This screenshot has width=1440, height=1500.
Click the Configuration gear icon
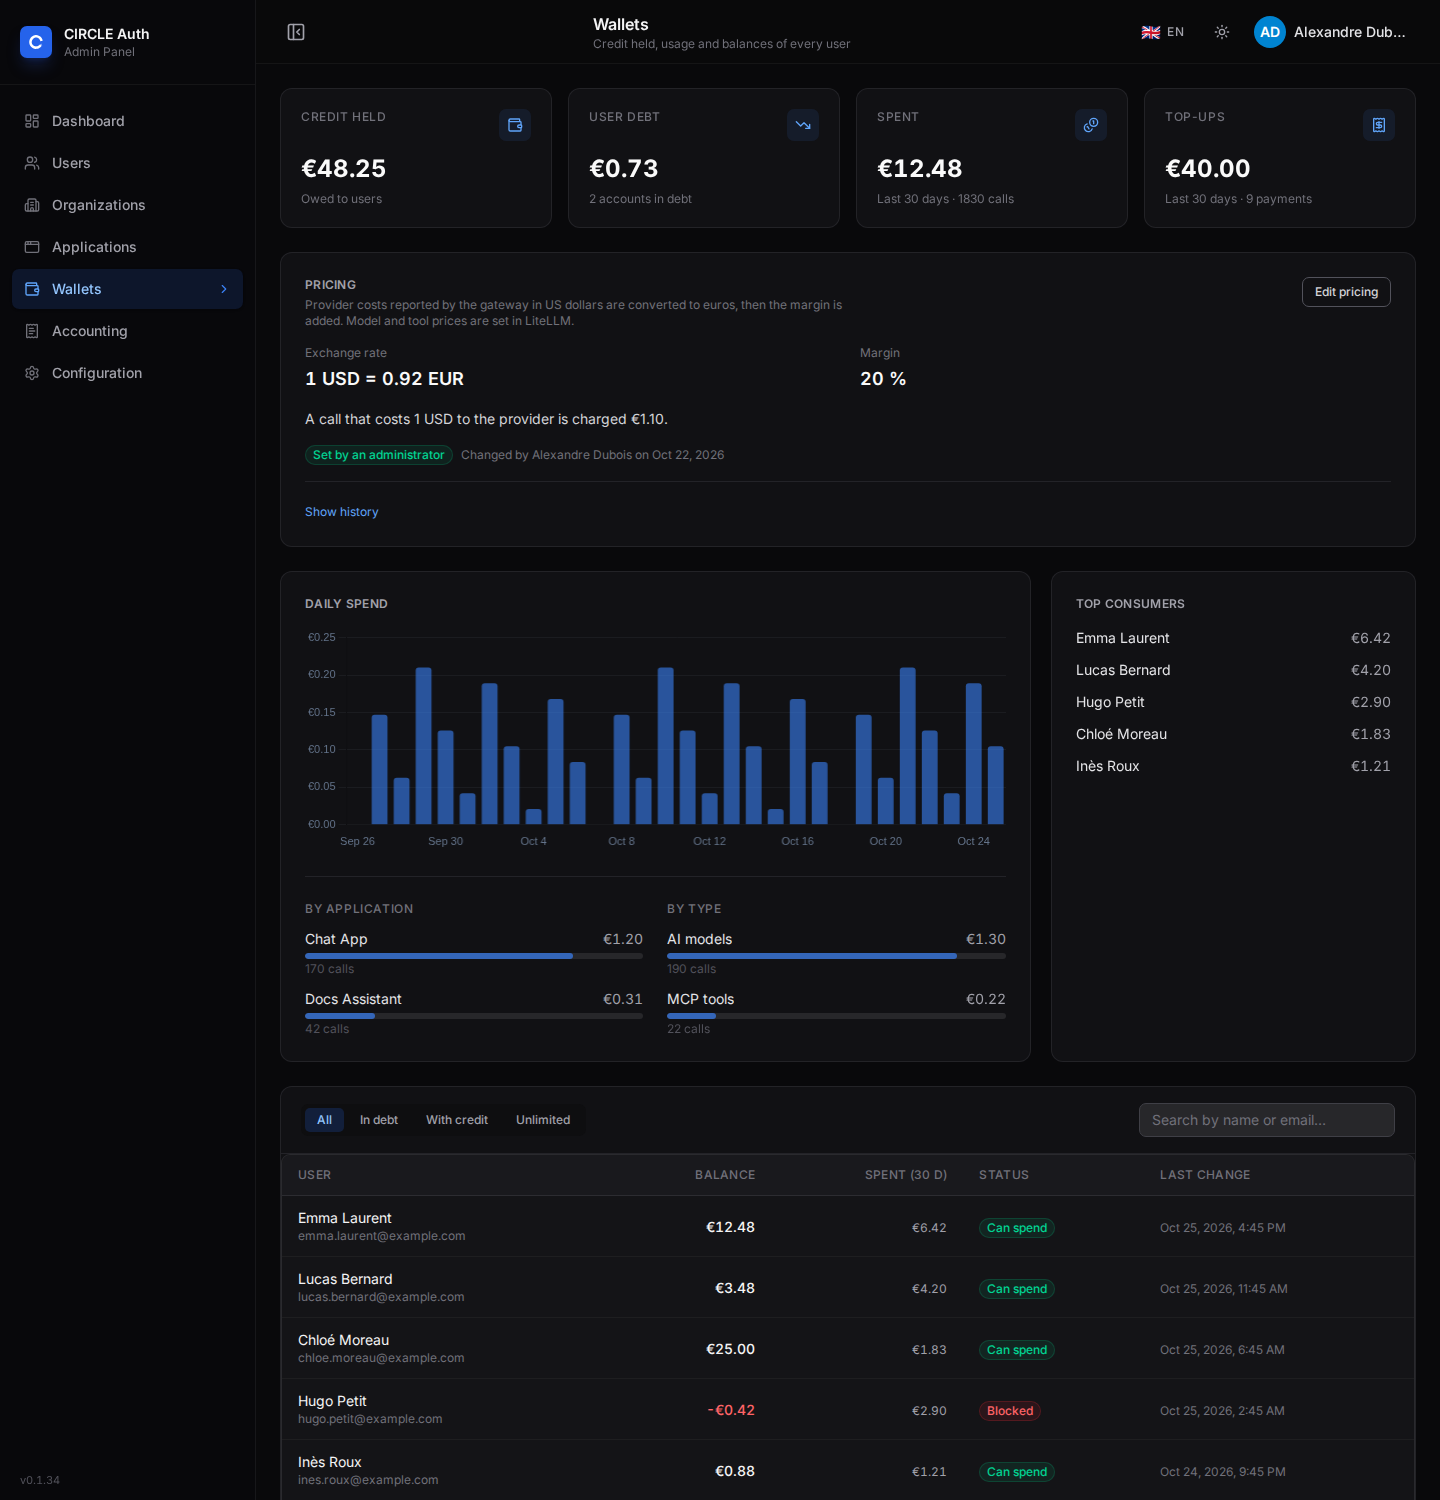click(32, 373)
